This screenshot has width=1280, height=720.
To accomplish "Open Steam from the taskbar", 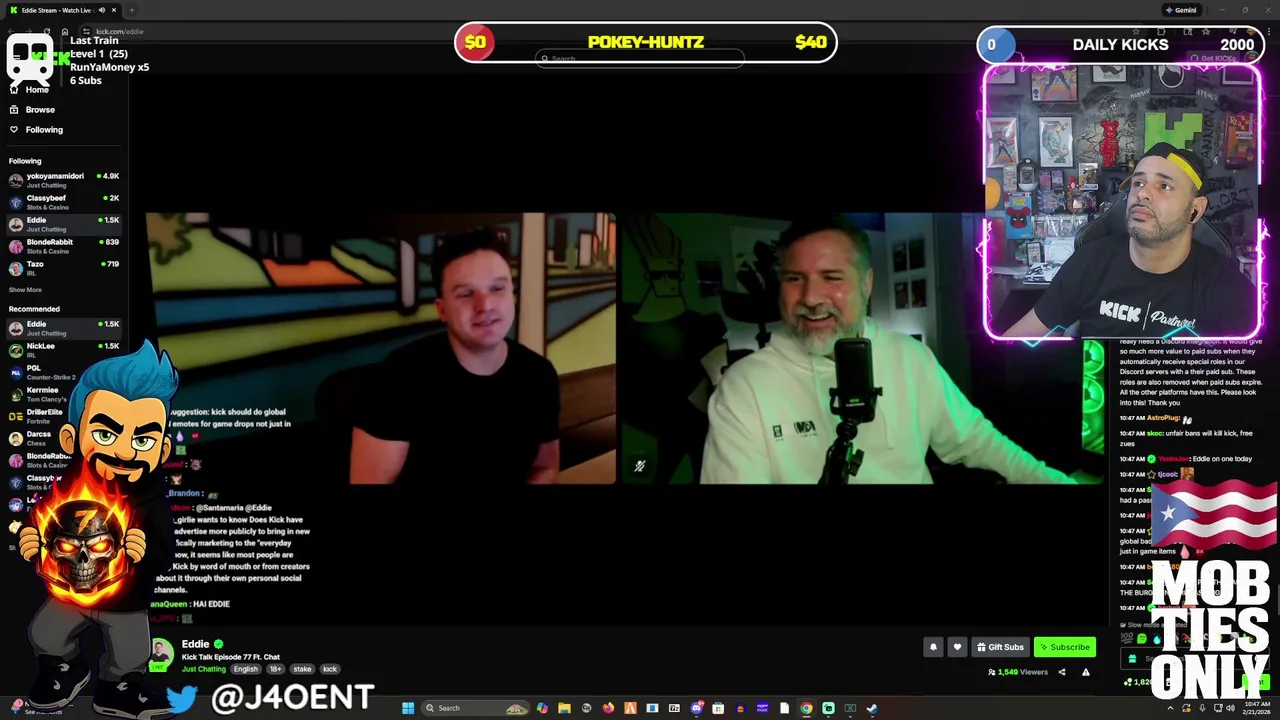I will 872,708.
